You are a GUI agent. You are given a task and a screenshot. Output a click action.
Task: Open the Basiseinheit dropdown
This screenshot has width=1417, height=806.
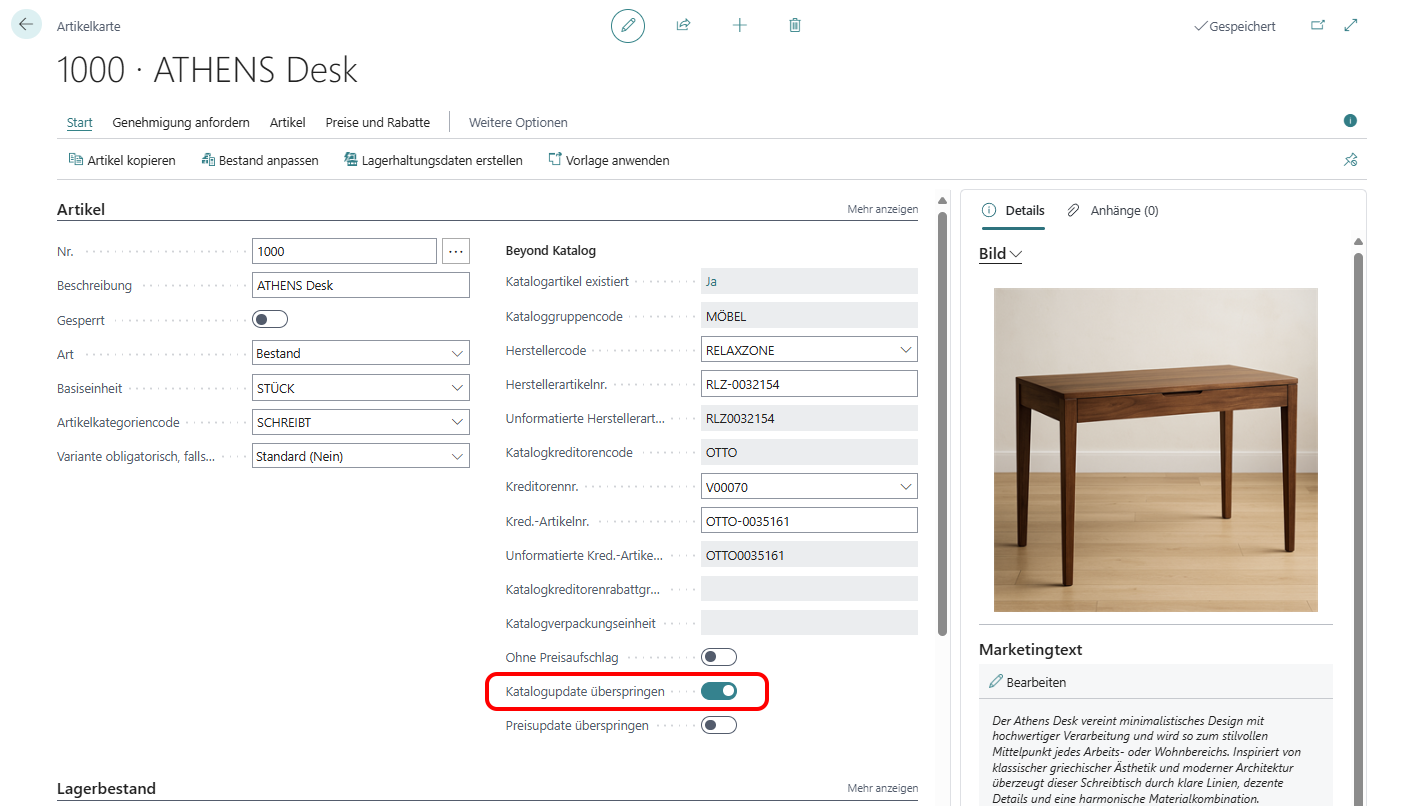point(458,388)
